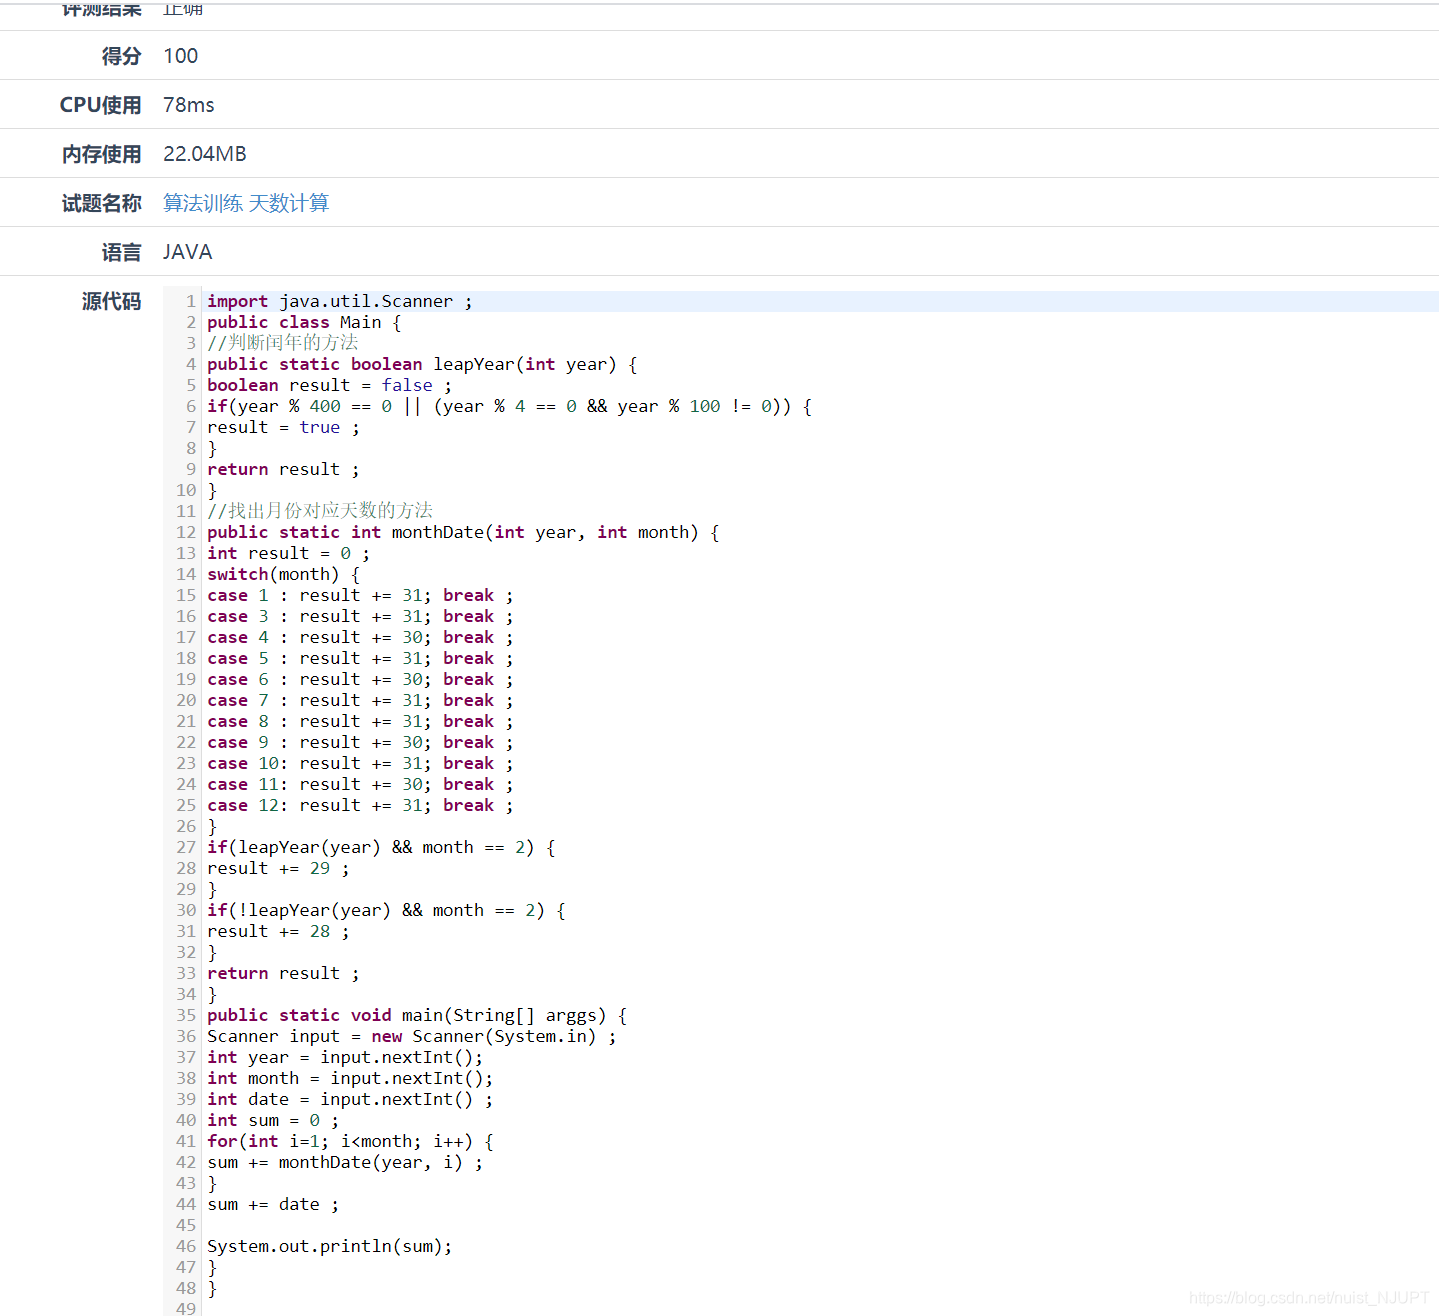
Task: Click the int year = input.nextInt() line
Action: point(345,1057)
